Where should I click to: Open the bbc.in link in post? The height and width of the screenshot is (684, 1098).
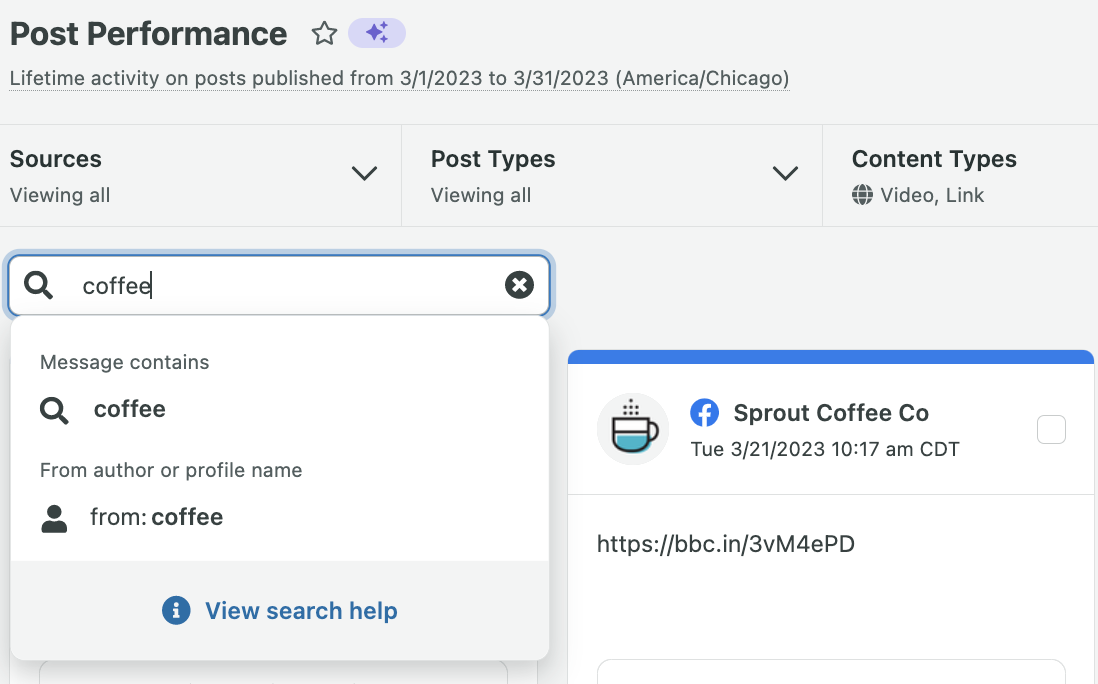tap(725, 544)
